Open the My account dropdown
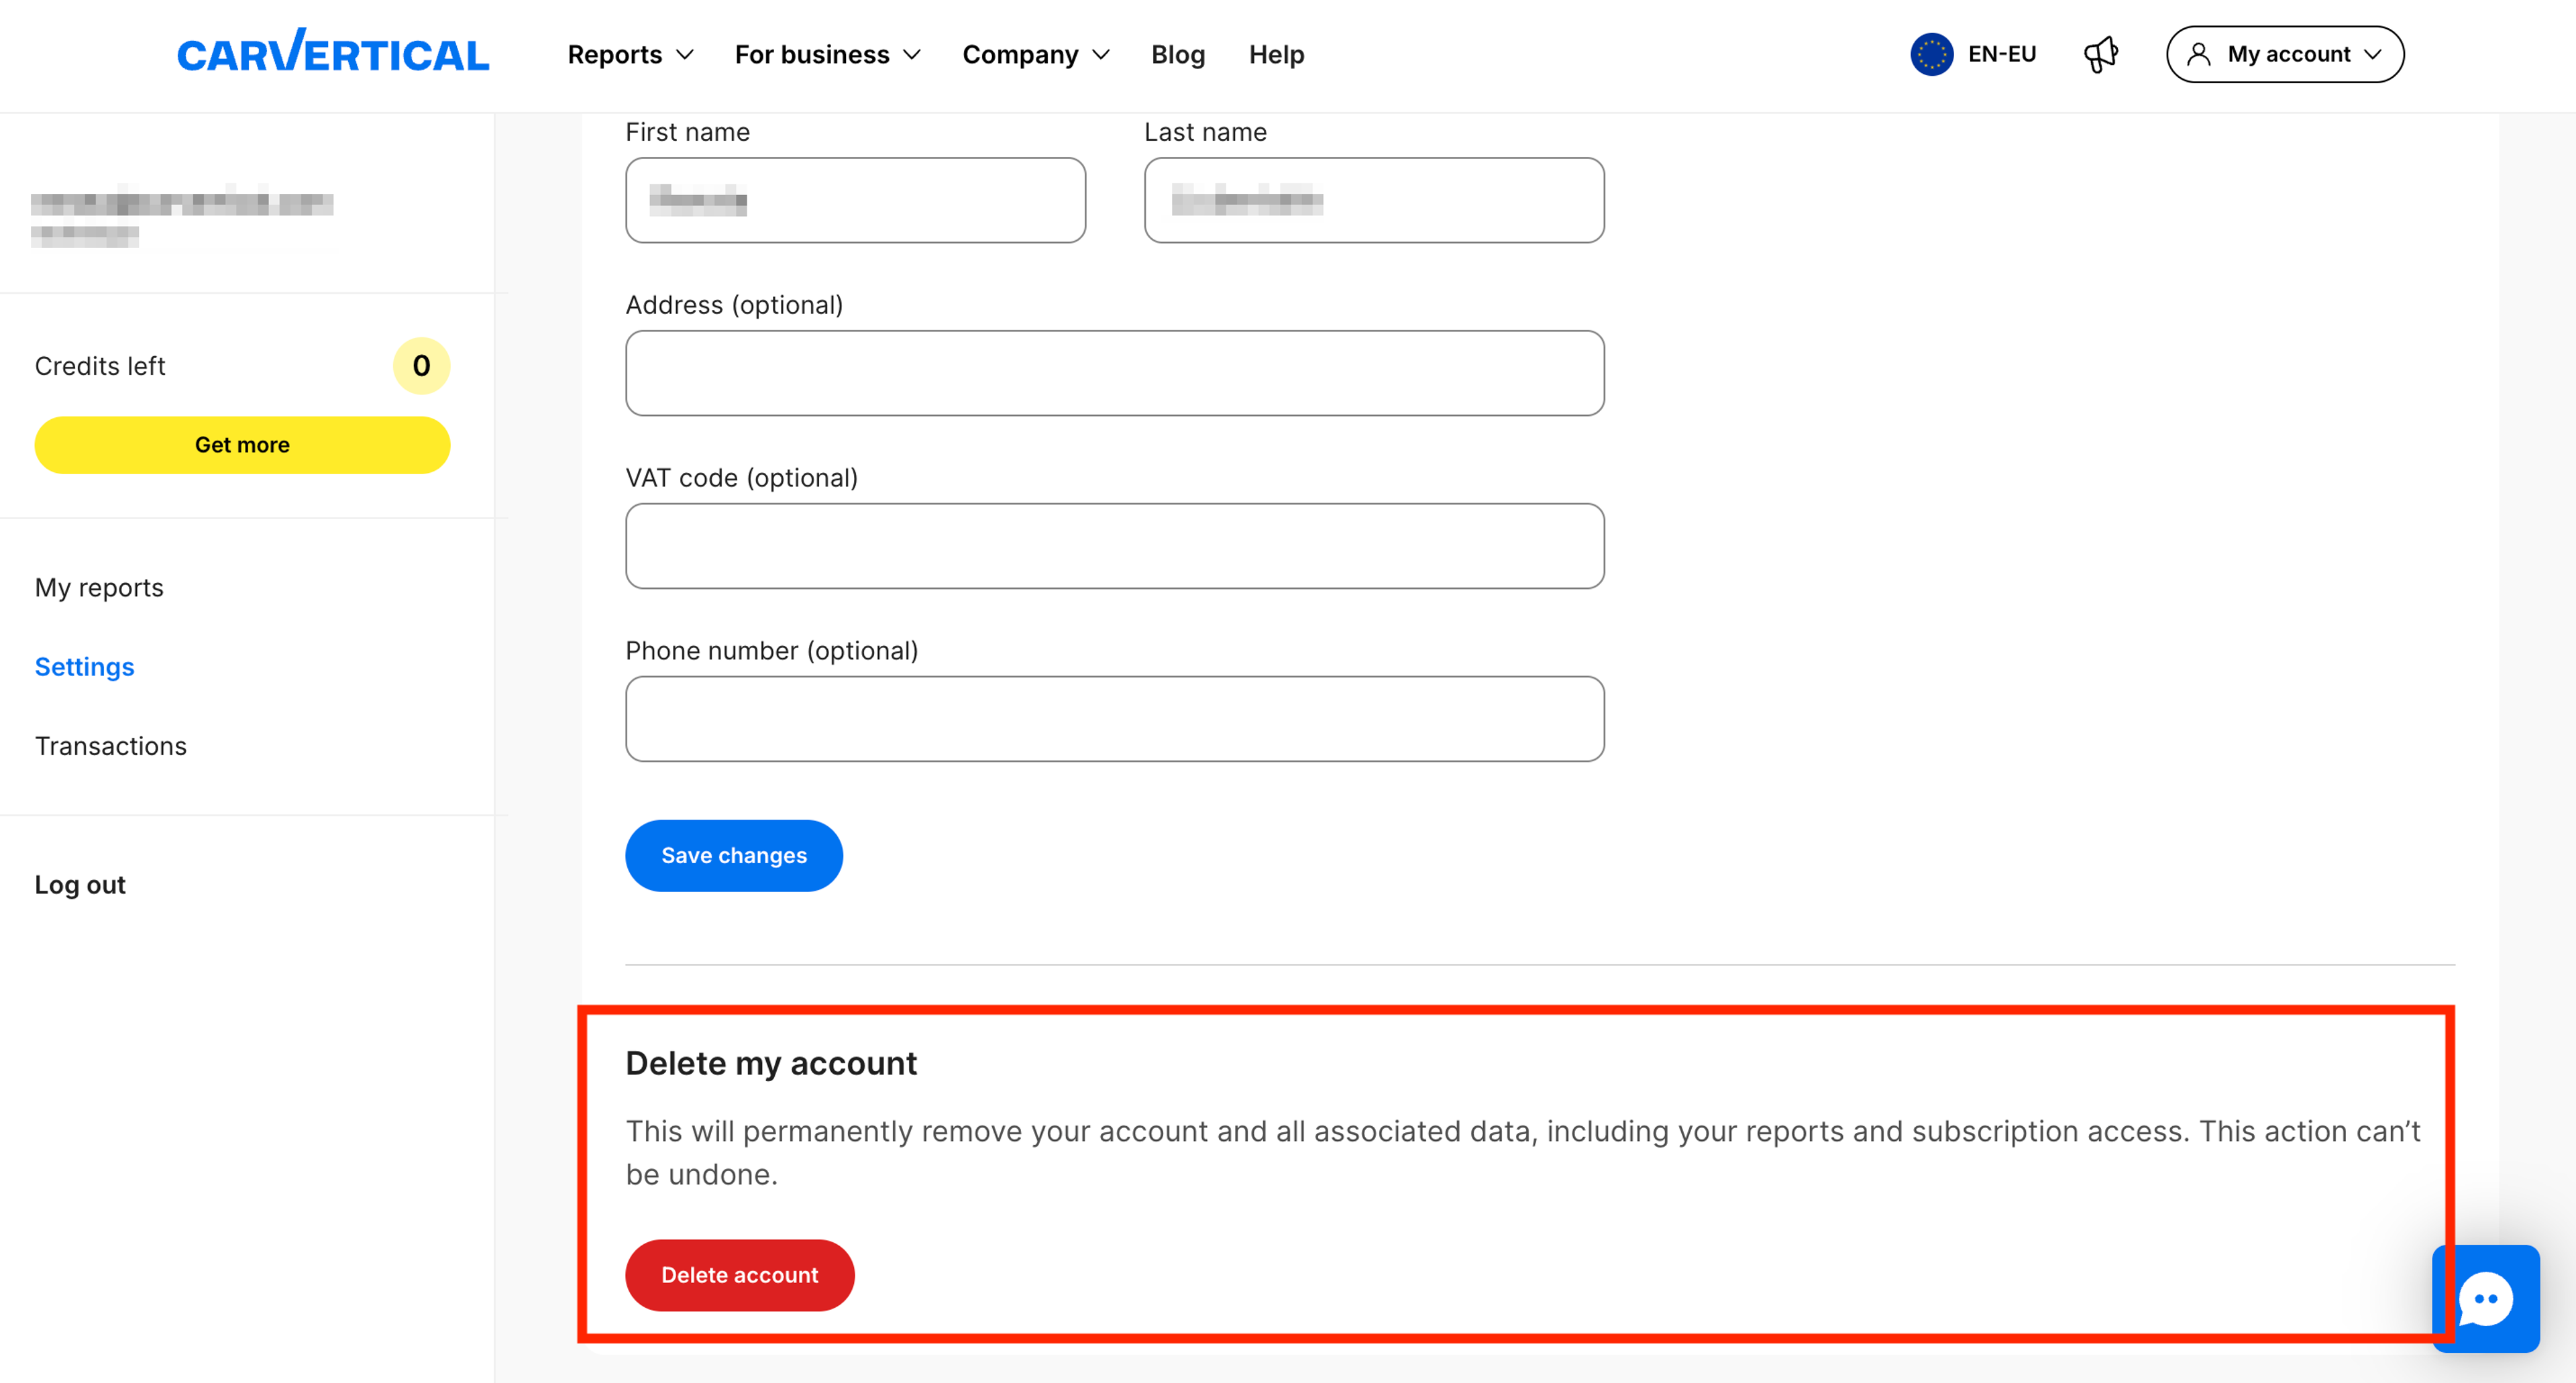This screenshot has width=2576, height=1383. pyautogui.click(x=2285, y=54)
